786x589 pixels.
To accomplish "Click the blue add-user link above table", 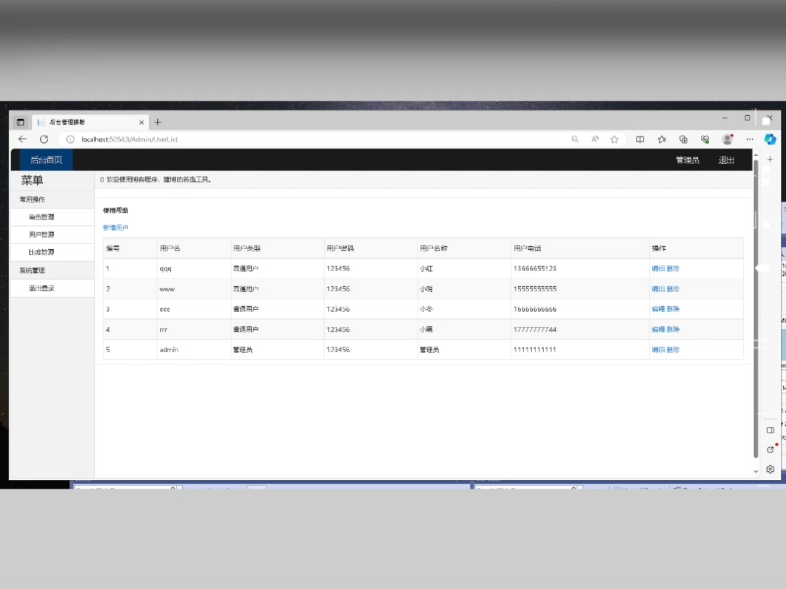I will pyautogui.click(x=115, y=228).
